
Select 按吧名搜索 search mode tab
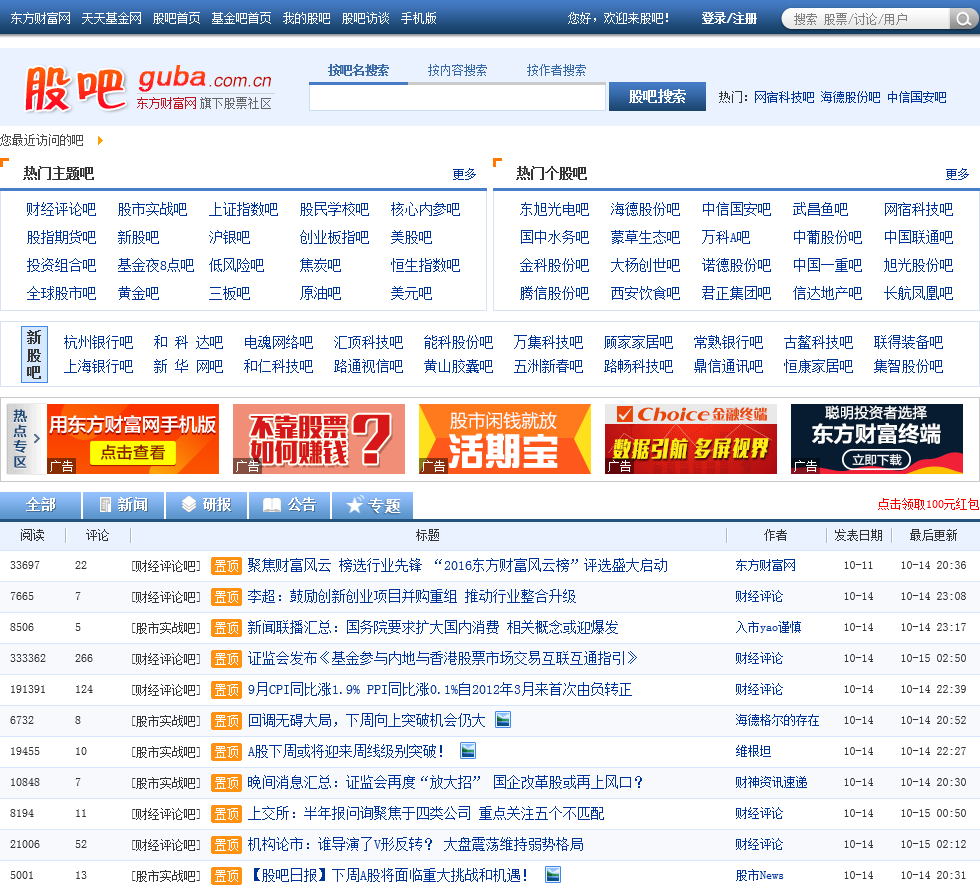(x=358, y=70)
